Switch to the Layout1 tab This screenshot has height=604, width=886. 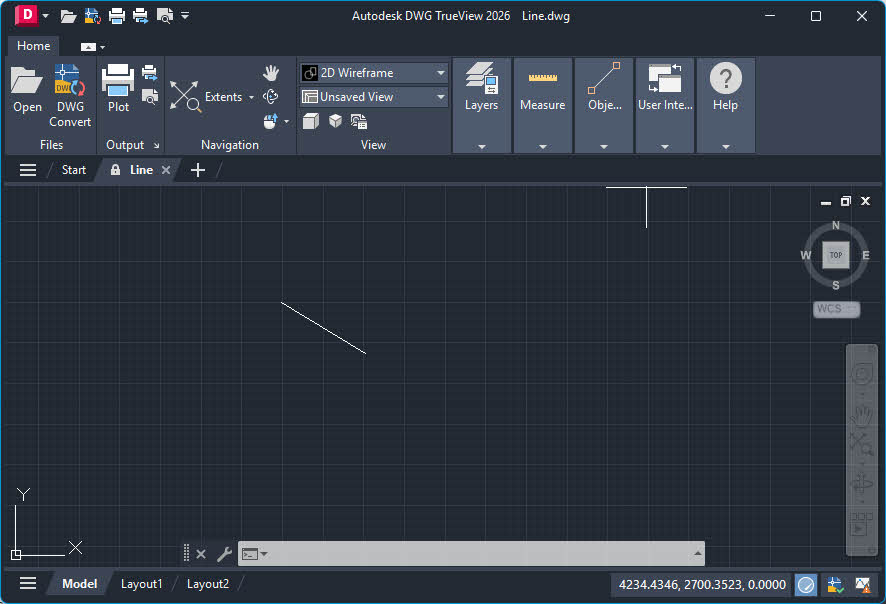141,583
